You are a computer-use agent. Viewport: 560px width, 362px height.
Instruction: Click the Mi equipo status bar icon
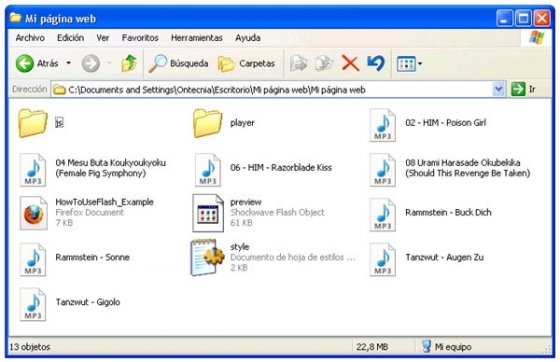click(426, 346)
